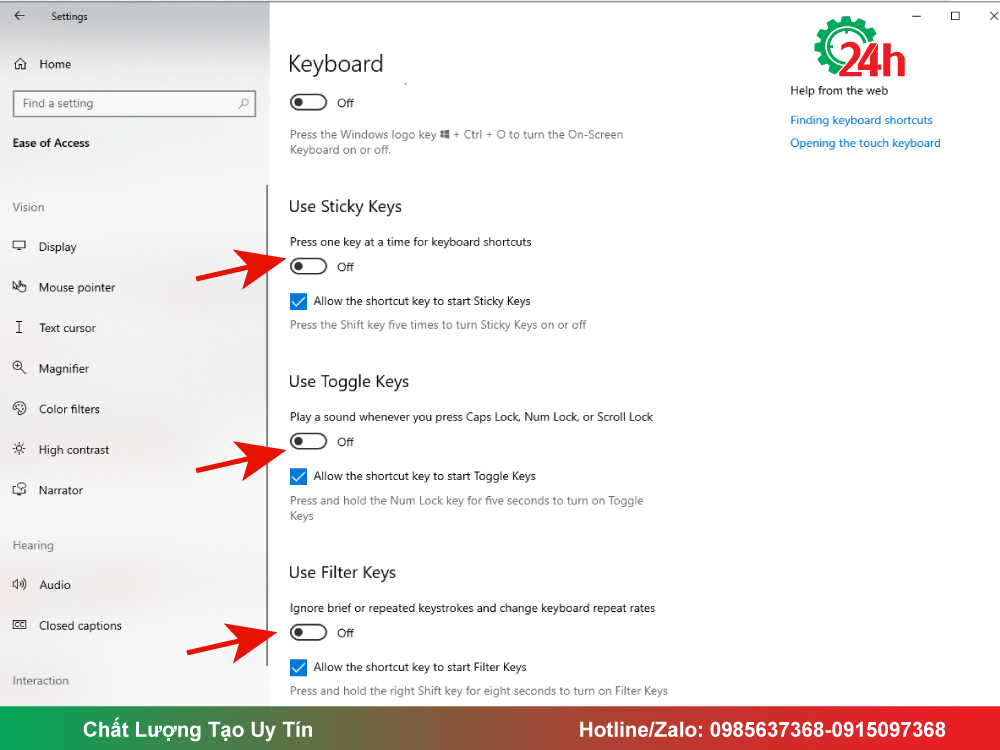Click the Text cursor icon

[19, 327]
